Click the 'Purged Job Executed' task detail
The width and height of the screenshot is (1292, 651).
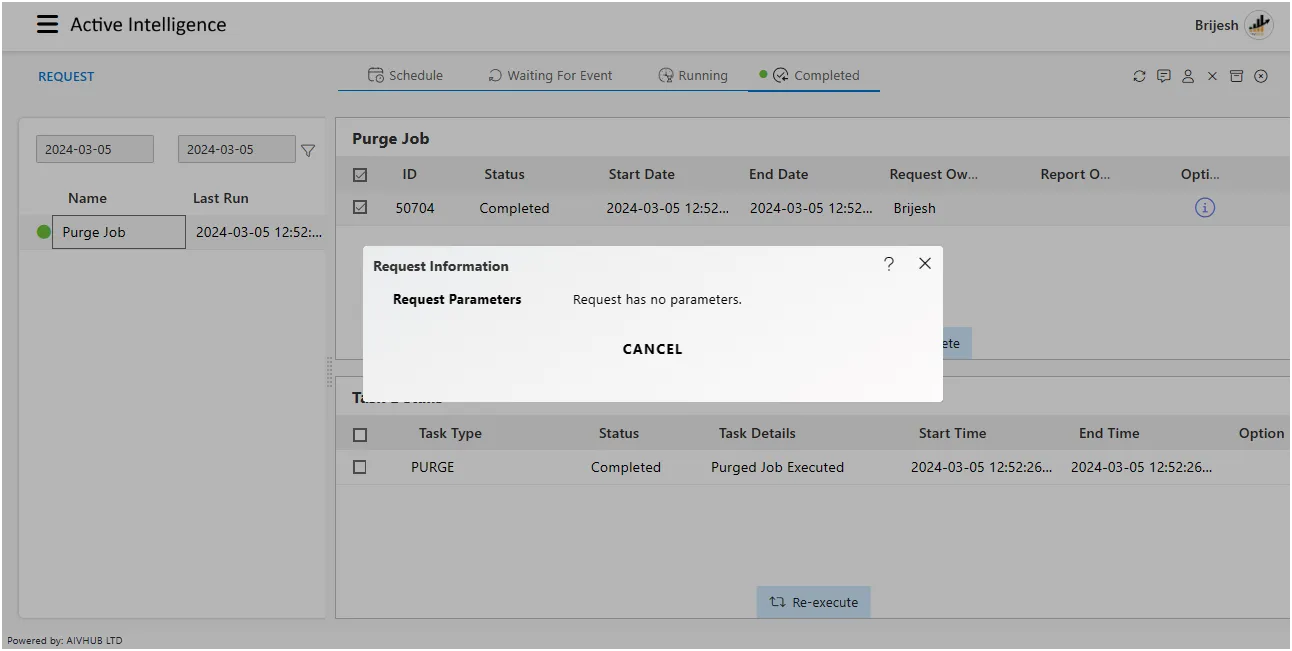pos(777,467)
